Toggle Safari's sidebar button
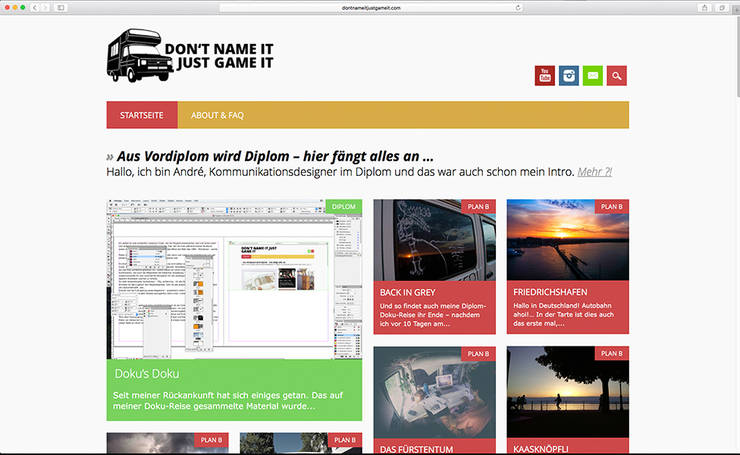The height and width of the screenshot is (455, 740). (x=61, y=8)
